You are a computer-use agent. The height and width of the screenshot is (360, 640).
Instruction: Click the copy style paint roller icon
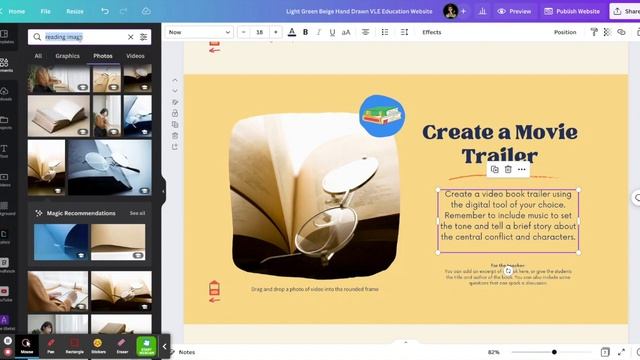point(594,32)
